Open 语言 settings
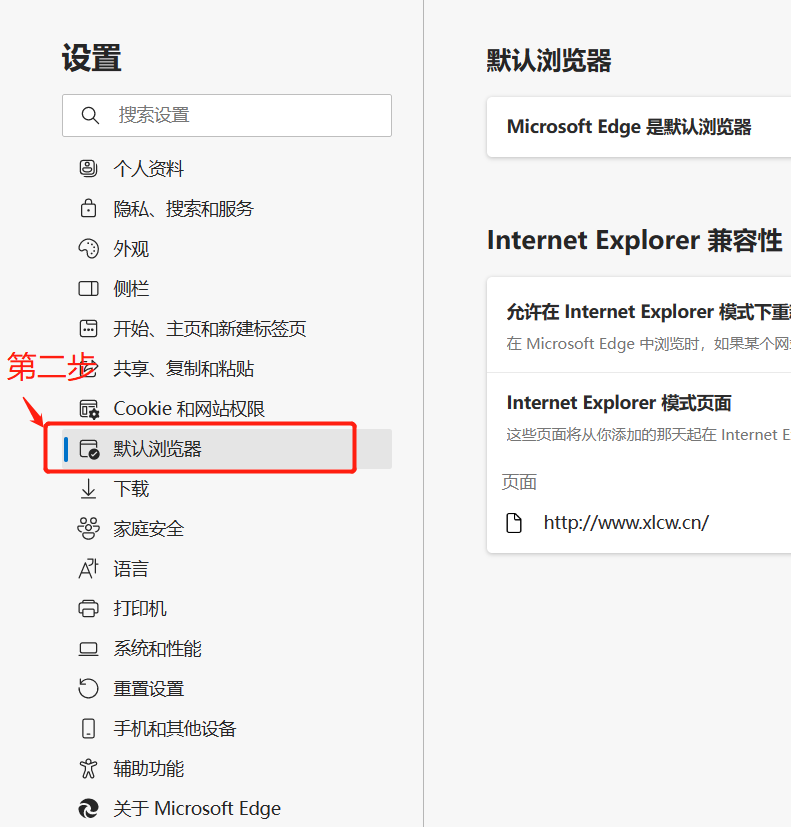 pyautogui.click(x=227, y=569)
